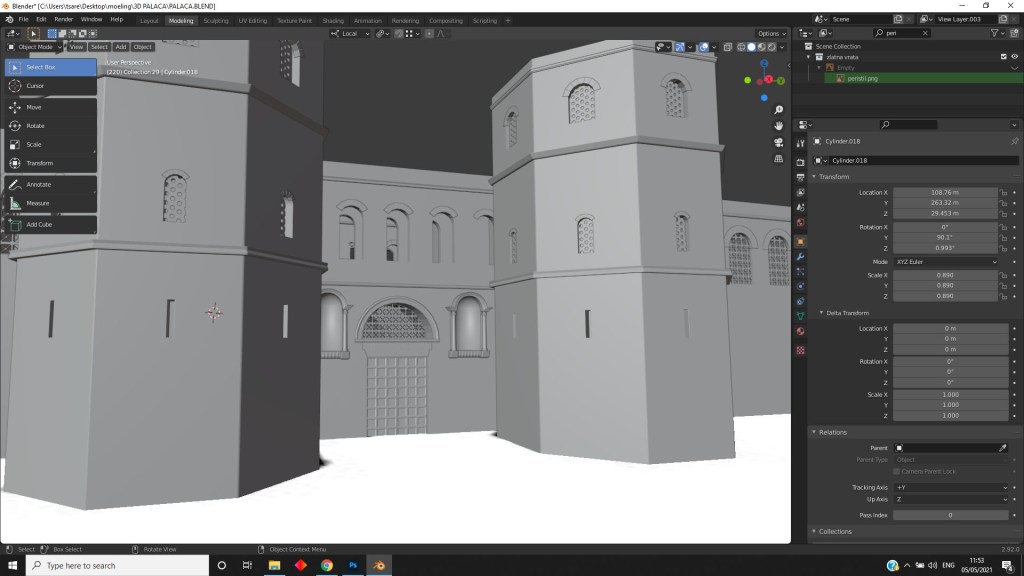The image size is (1024, 576).
Task: Open the Object Mode dropdown
Action: (36, 47)
